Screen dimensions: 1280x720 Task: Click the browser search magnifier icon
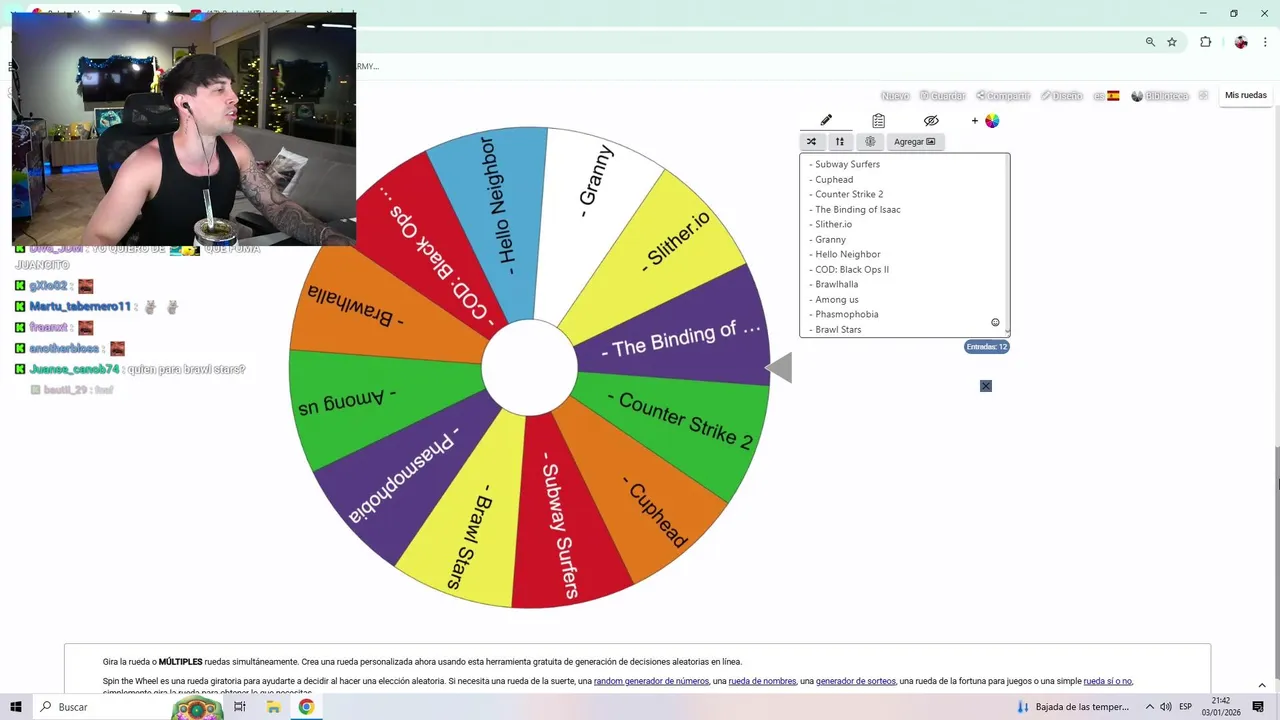[1150, 42]
